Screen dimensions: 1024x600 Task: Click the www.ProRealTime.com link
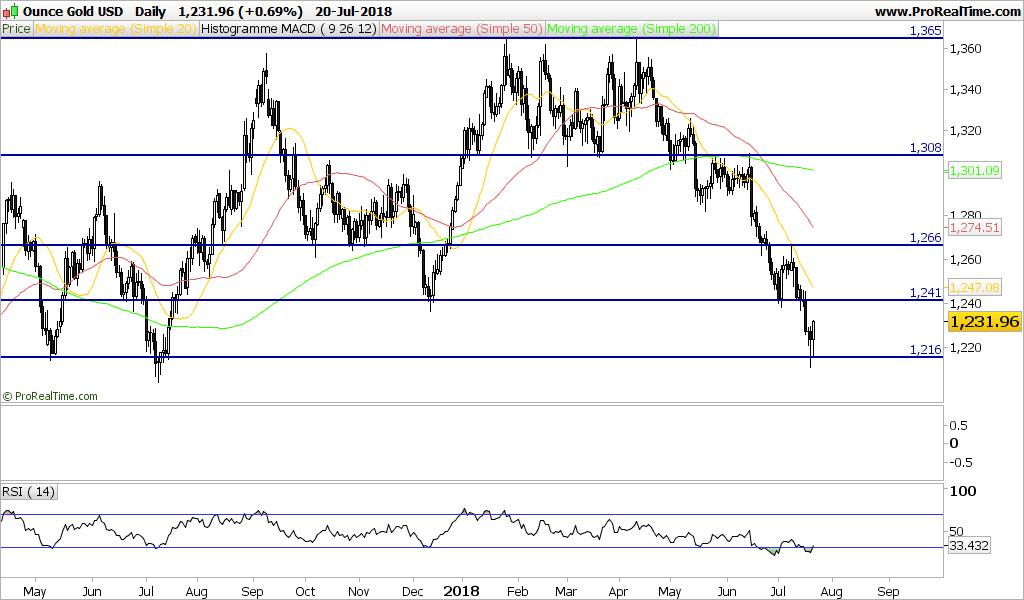tap(948, 11)
